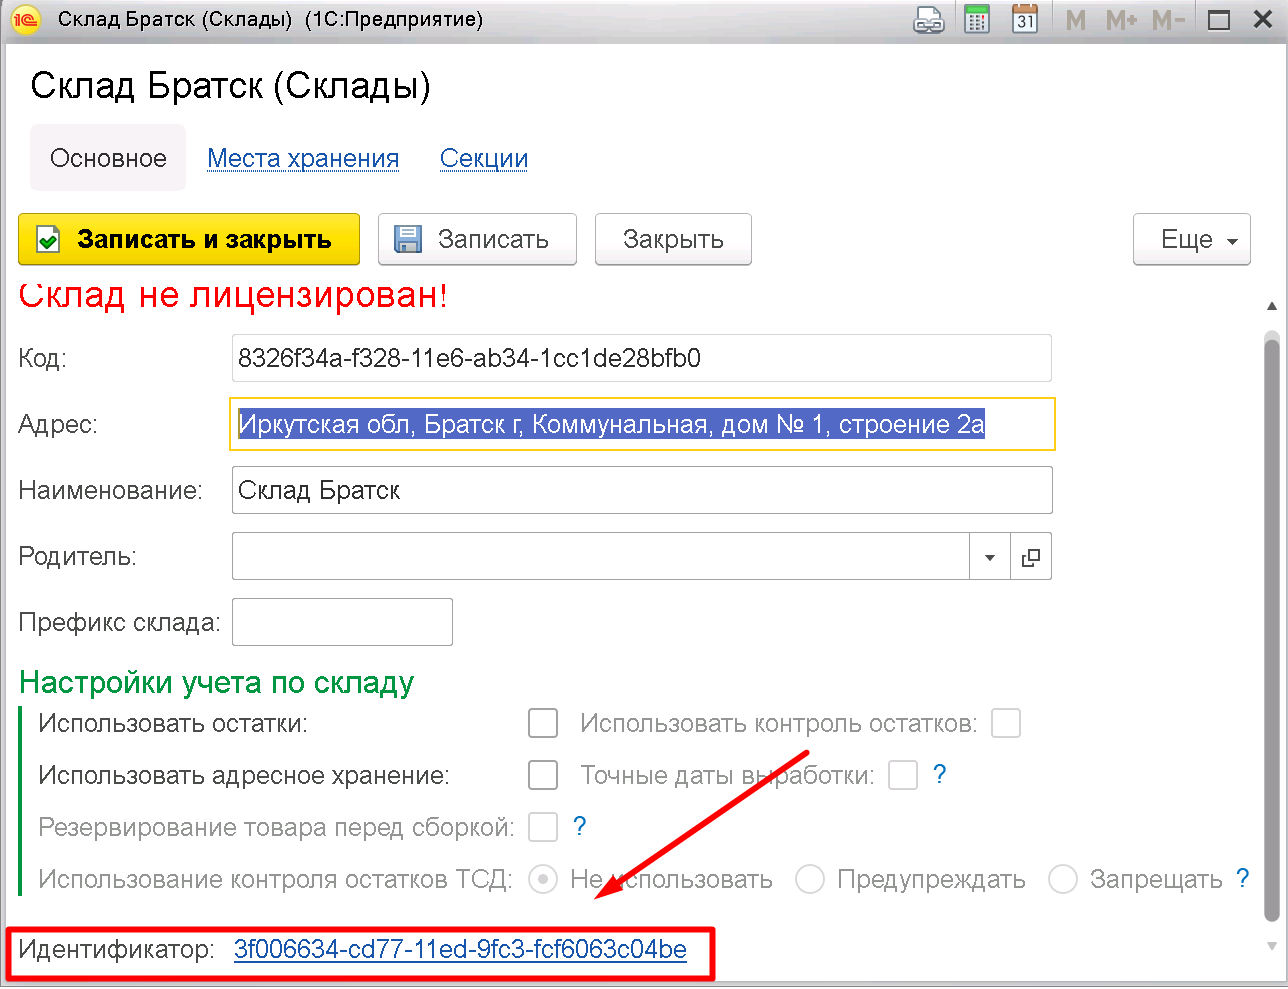Open help for Резервирование товара перед сборкой
Screen dimensions: 1288x989
[x=579, y=827]
